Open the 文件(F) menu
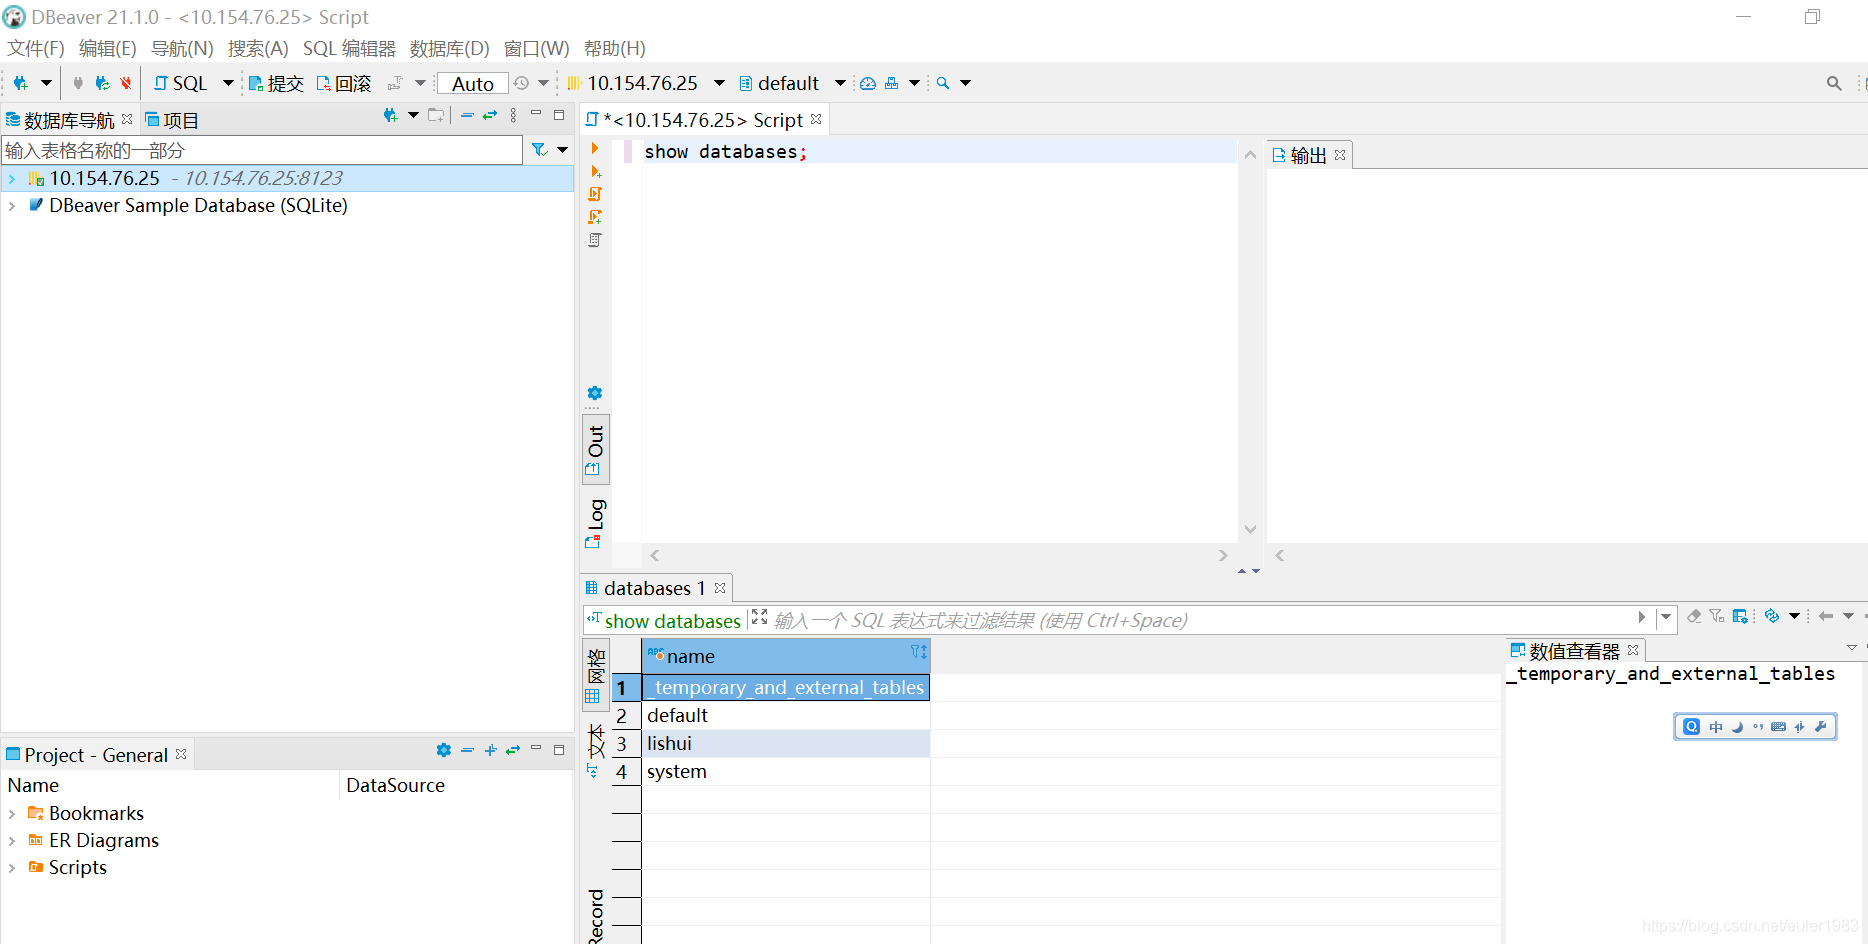The image size is (1868, 944). point(36,48)
